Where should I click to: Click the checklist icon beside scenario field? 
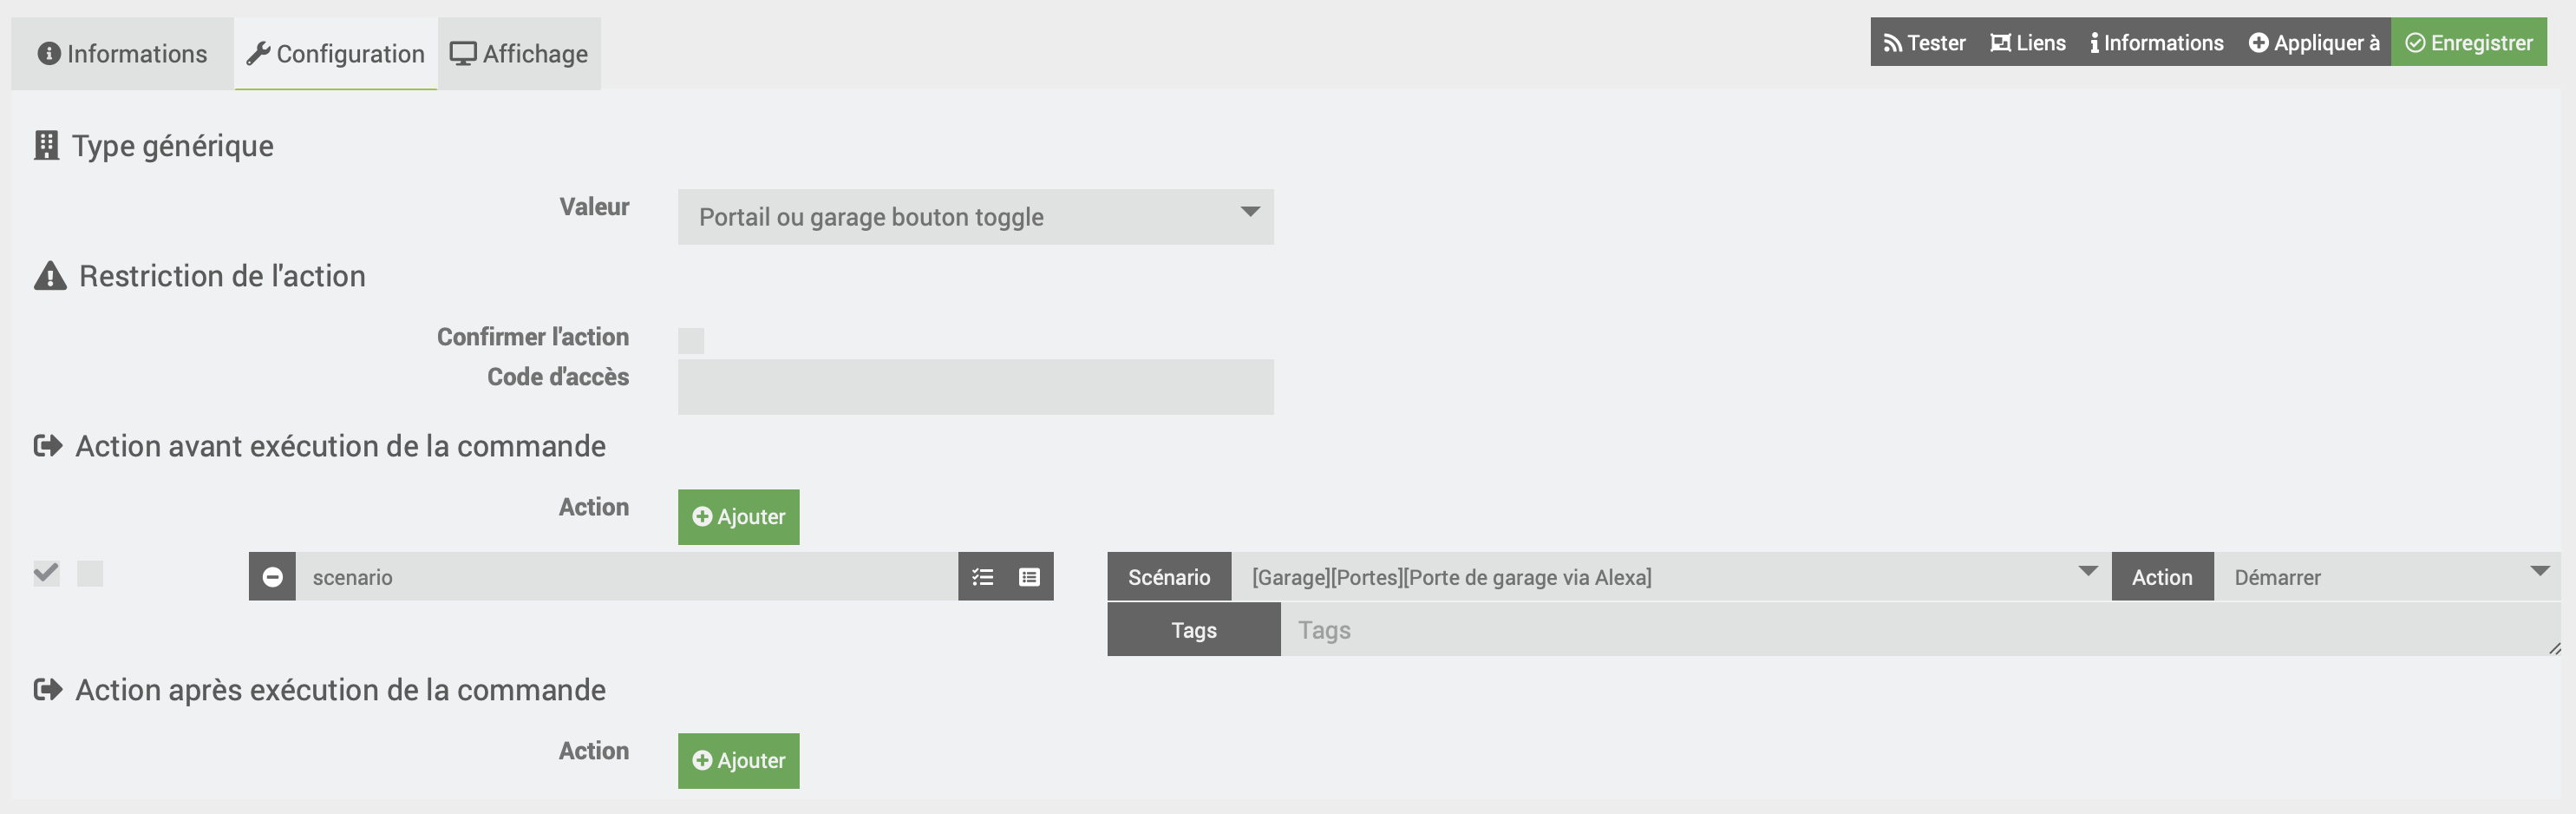pos(982,577)
